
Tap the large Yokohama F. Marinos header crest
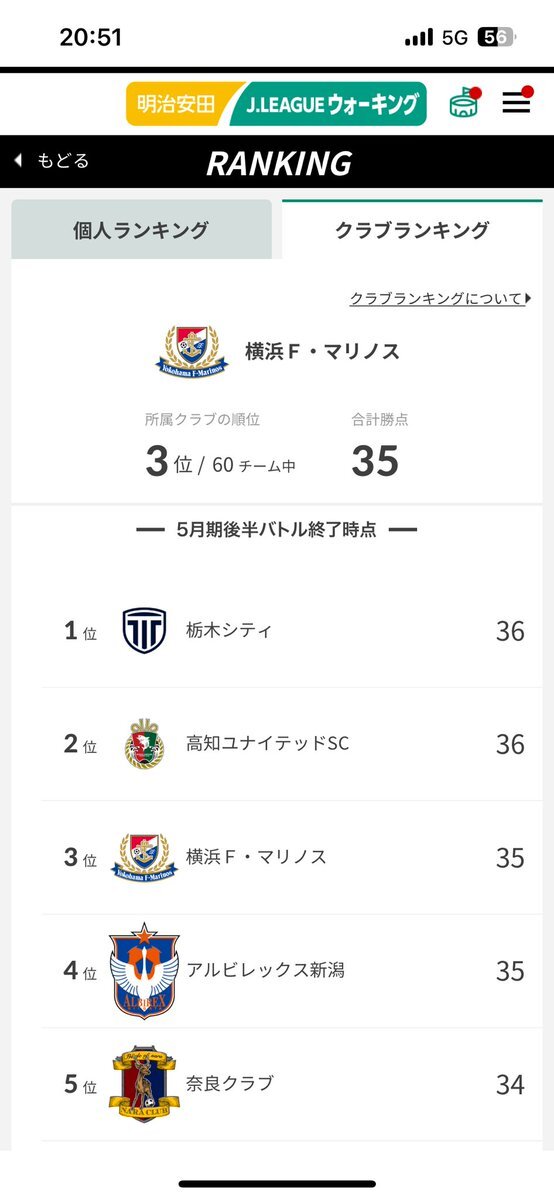pyautogui.click(x=192, y=351)
